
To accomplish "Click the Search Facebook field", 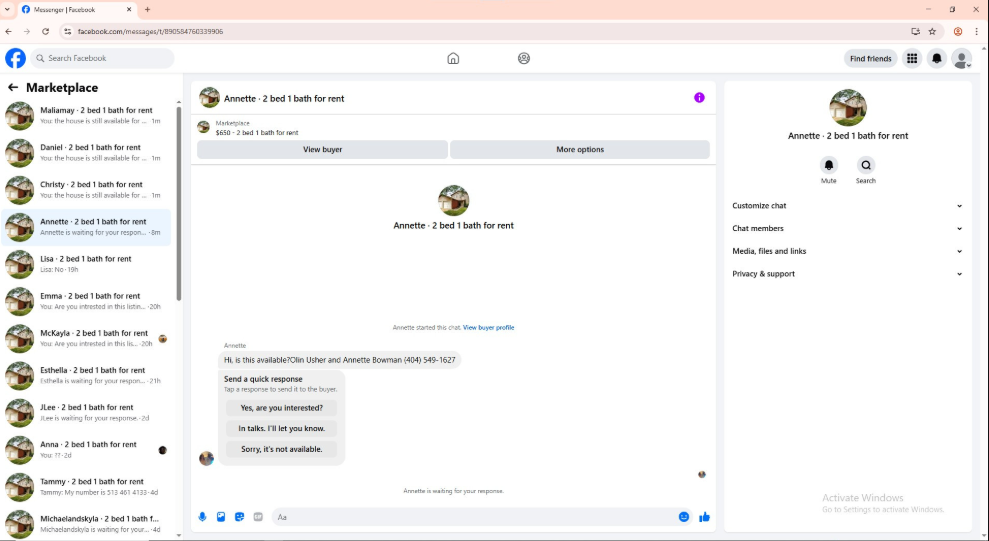I will [x=102, y=58].
